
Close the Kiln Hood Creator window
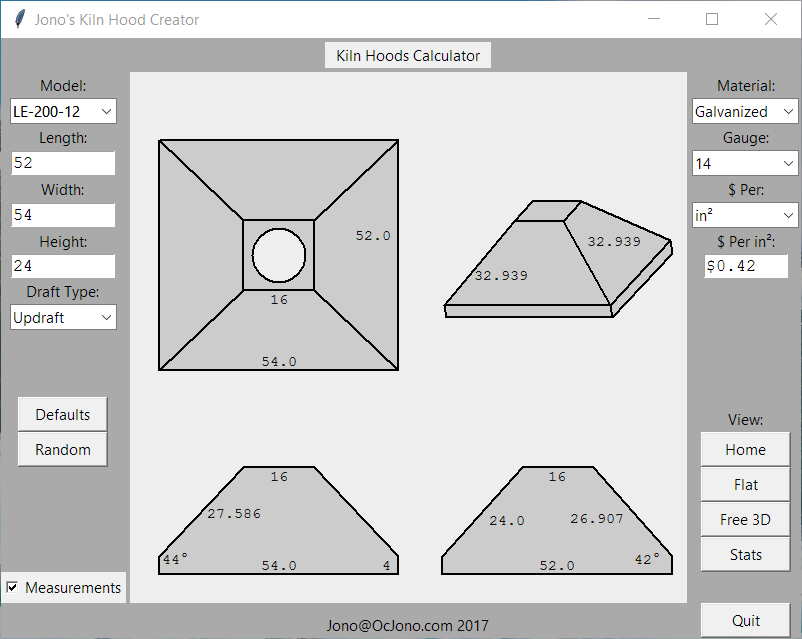click(771, 19)
